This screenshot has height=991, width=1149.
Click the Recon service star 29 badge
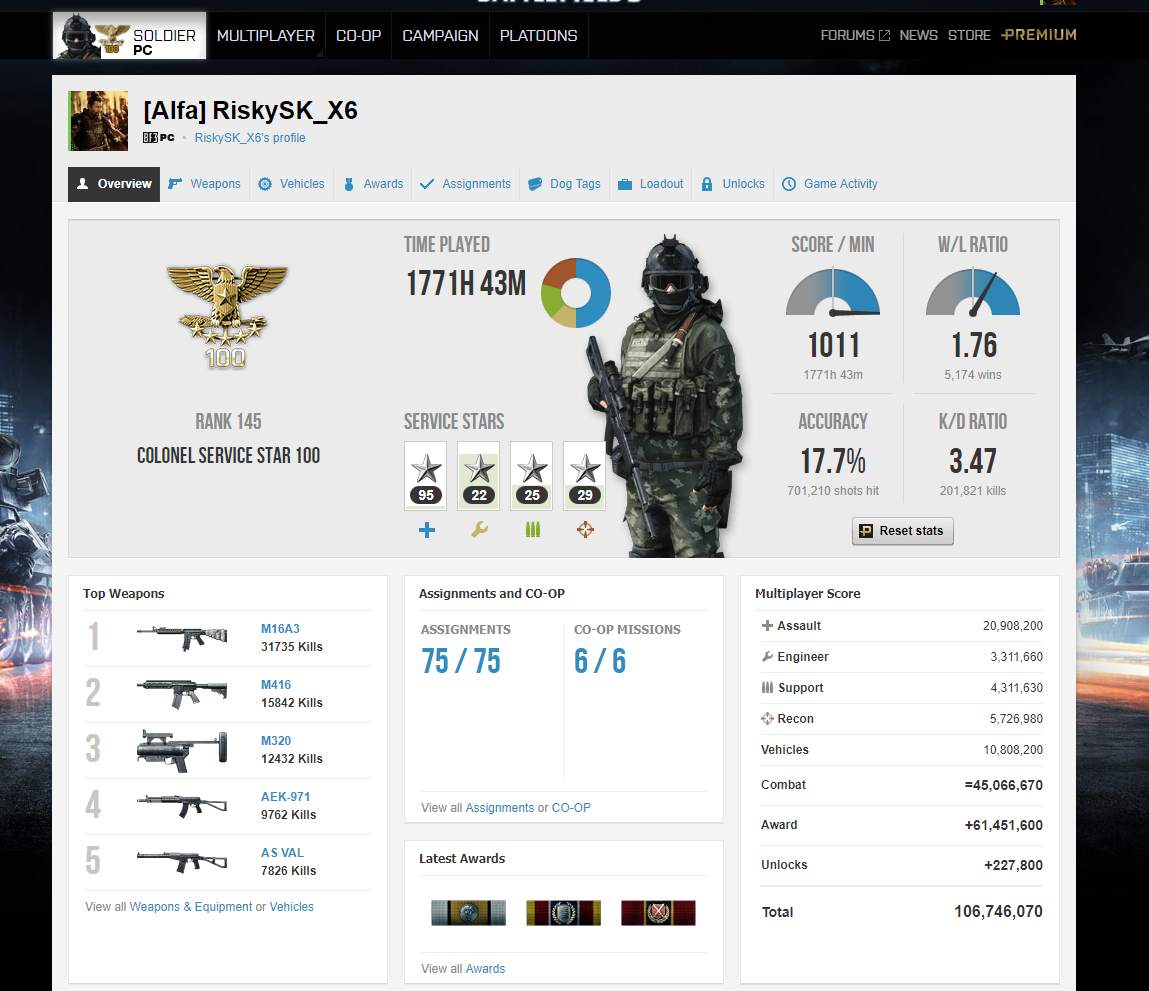coord(584,475)
